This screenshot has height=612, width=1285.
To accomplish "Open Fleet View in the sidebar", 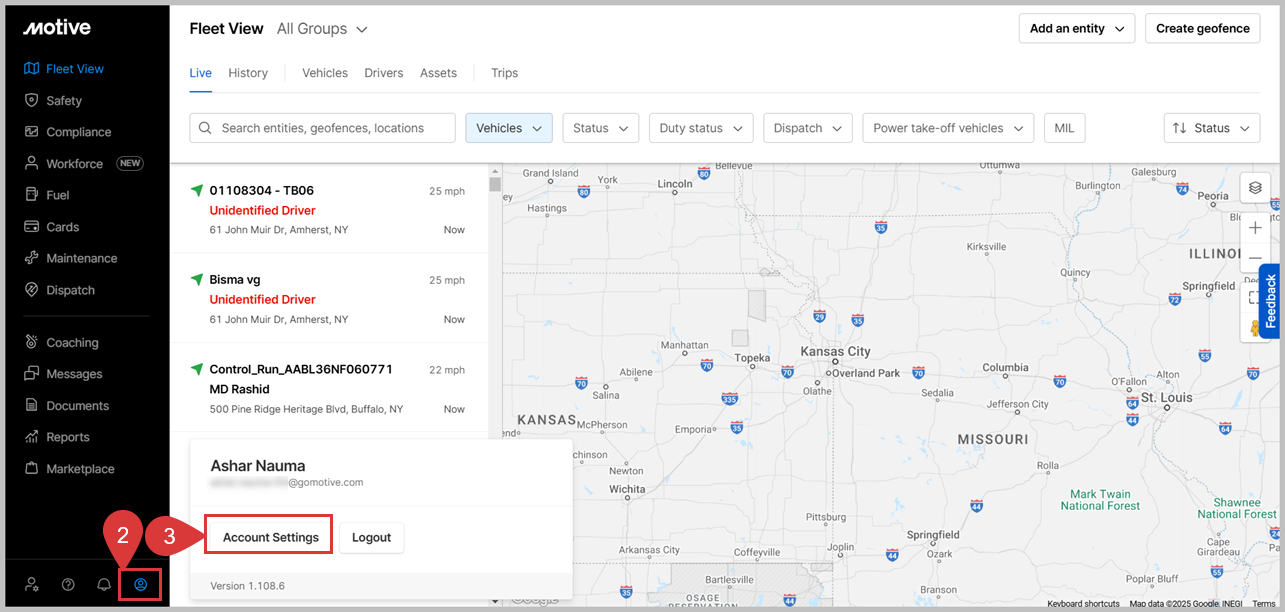I will point(64,69).
